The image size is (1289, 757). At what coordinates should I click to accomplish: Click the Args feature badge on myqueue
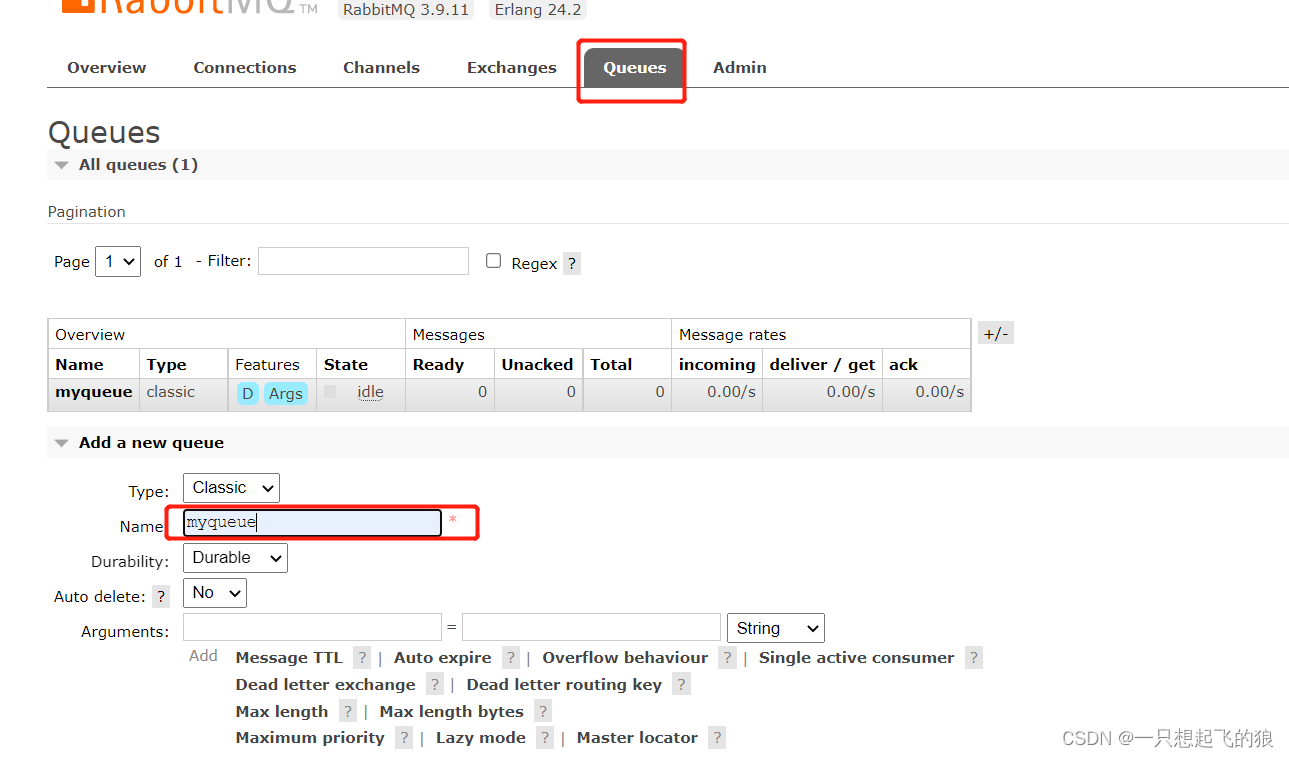pyautogui.click(x=286, y=393)
